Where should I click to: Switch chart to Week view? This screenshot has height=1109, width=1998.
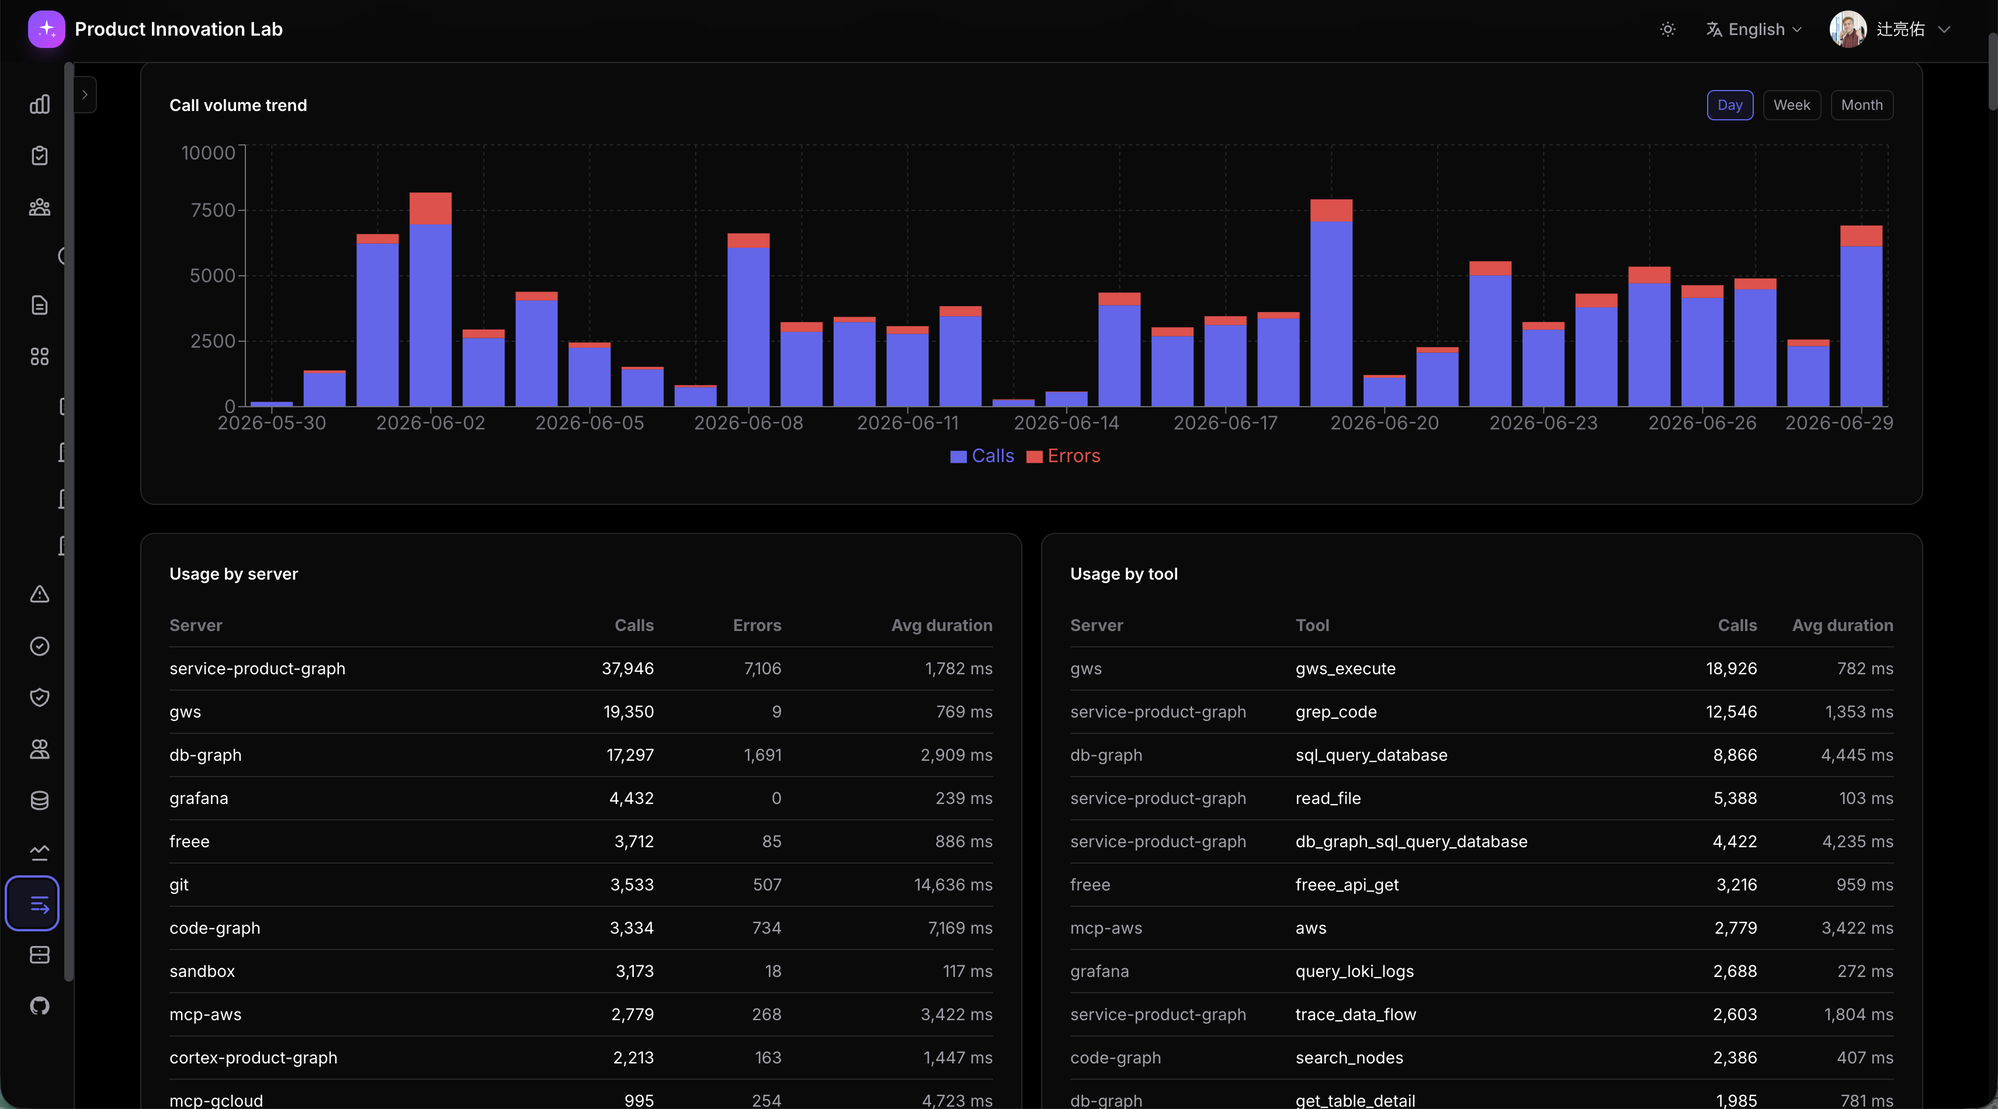coord(1792,105)
